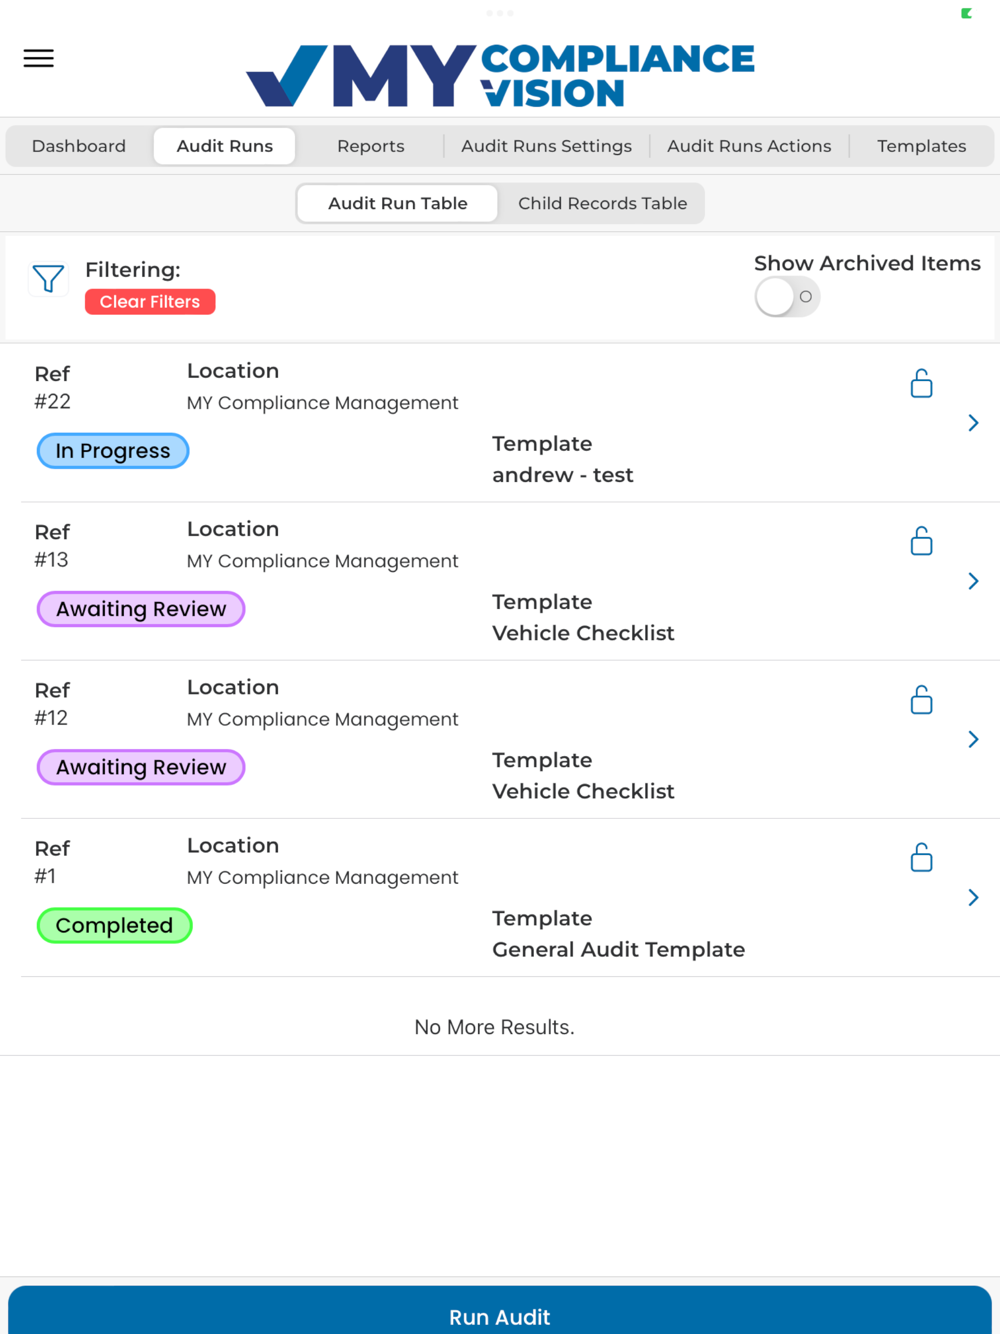Open audit #1 using its chevron

point(973,897)
